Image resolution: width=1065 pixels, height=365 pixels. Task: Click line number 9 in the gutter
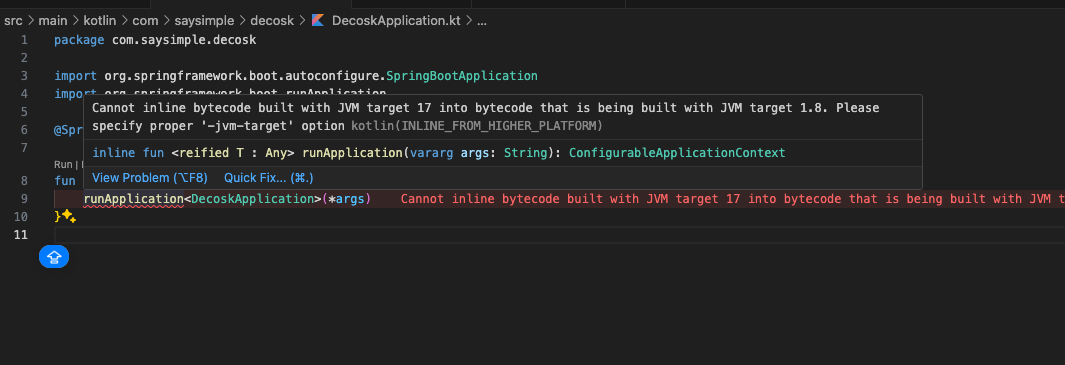click(24, 199)
